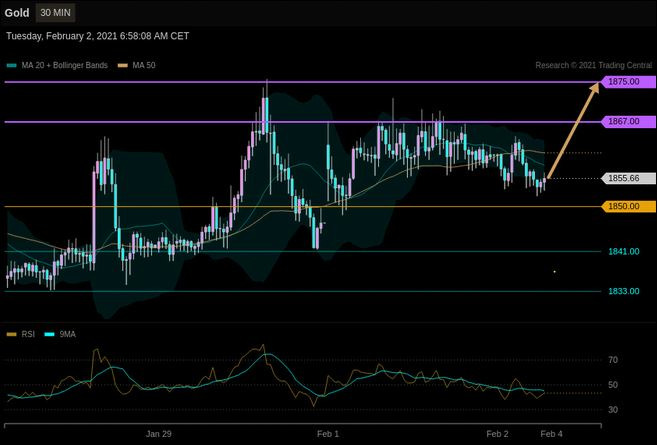Viewport: 657px width, 445px height.
Task: Click the RSI legend color swatch
Action: 12,334
